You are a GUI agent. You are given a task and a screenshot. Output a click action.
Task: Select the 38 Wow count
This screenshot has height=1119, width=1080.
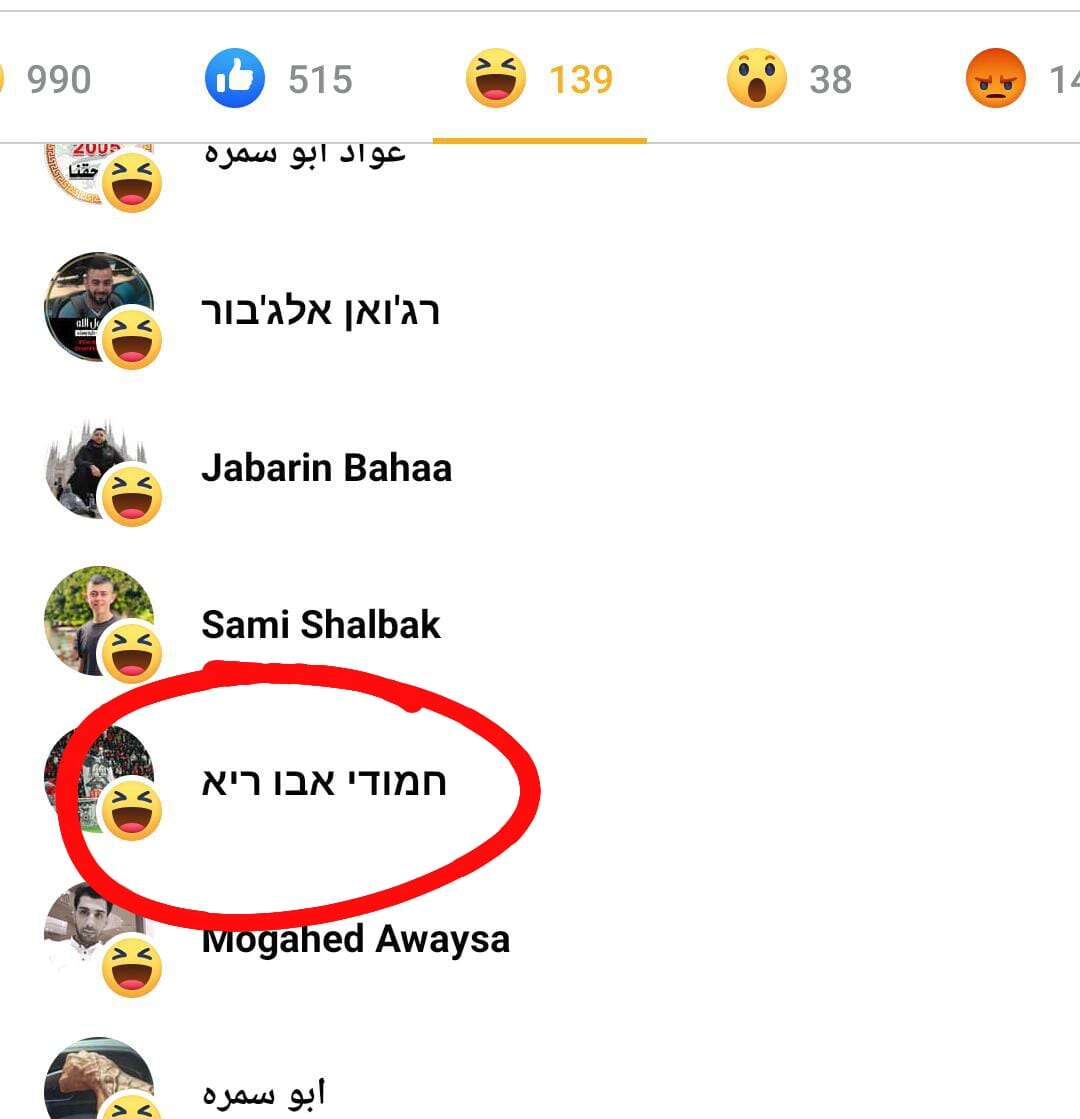pos(831,79)
